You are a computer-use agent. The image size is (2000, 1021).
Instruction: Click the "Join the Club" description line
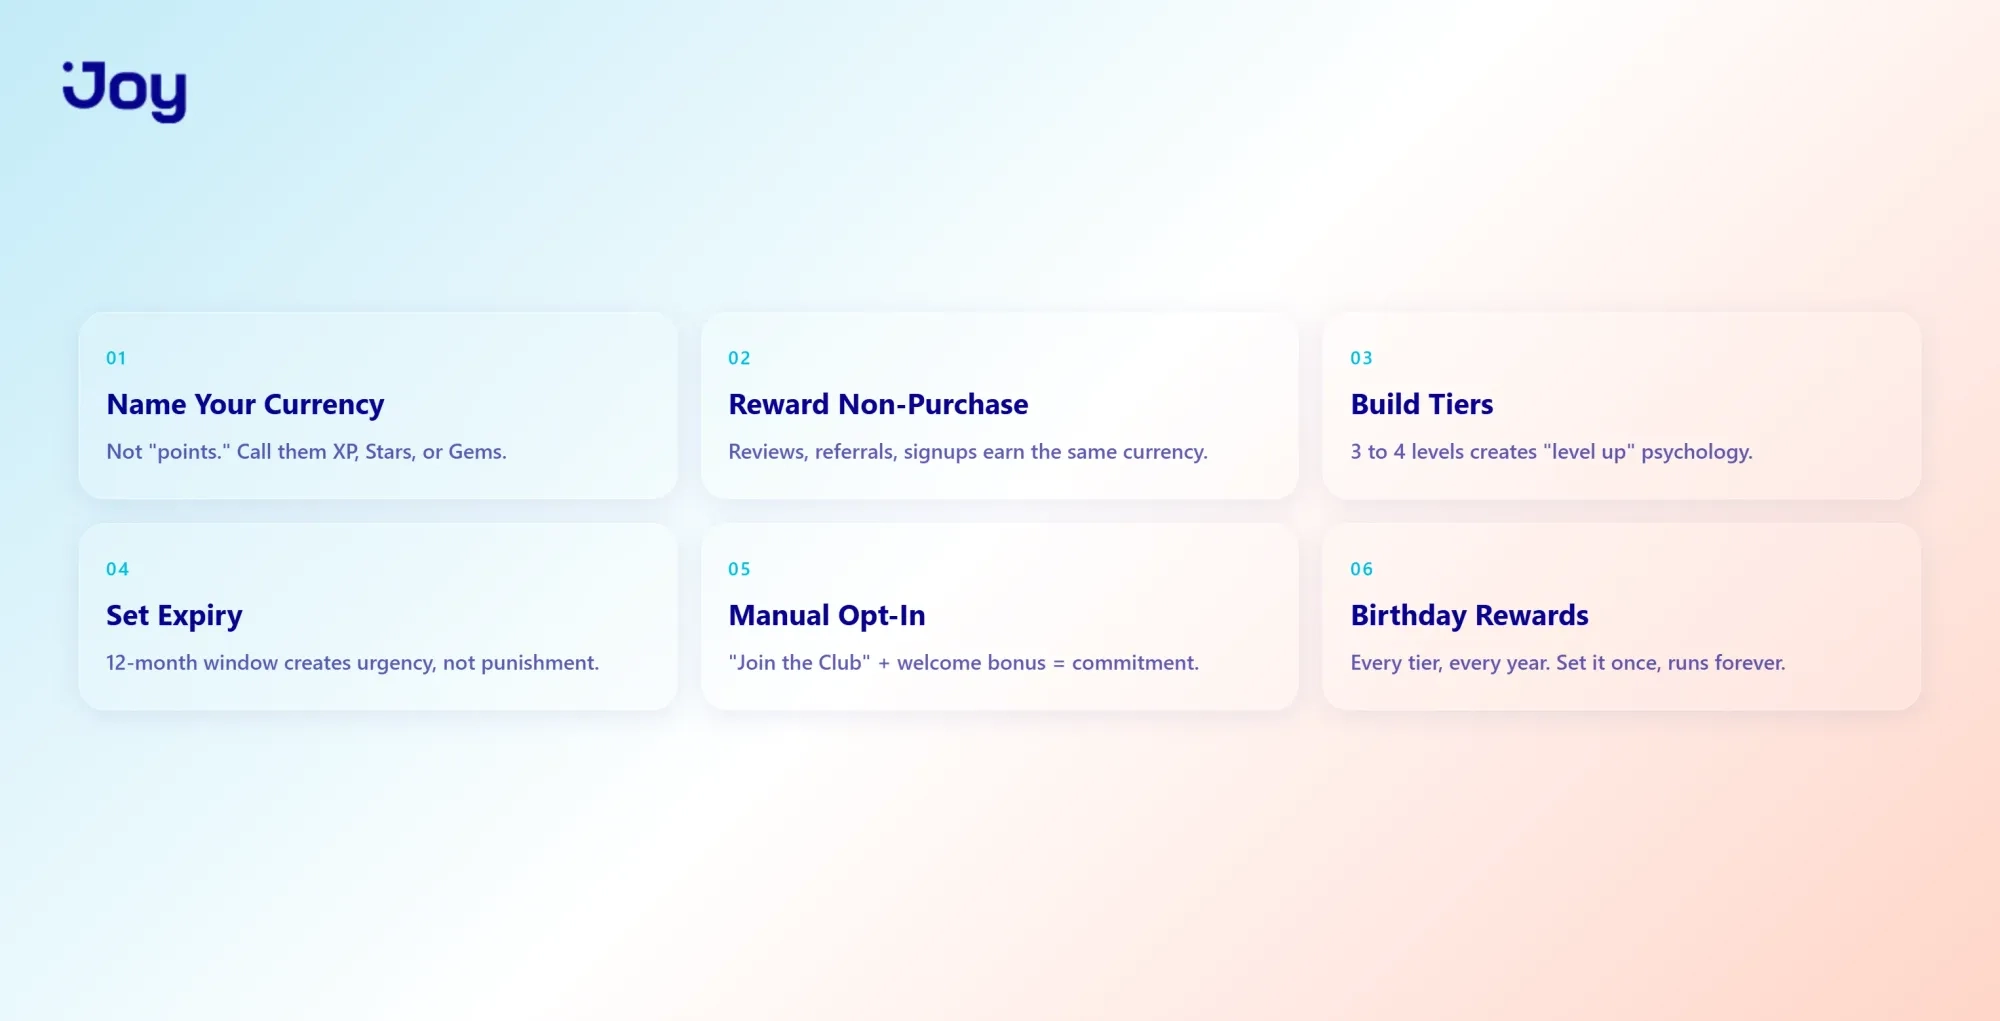click(963, 663)
